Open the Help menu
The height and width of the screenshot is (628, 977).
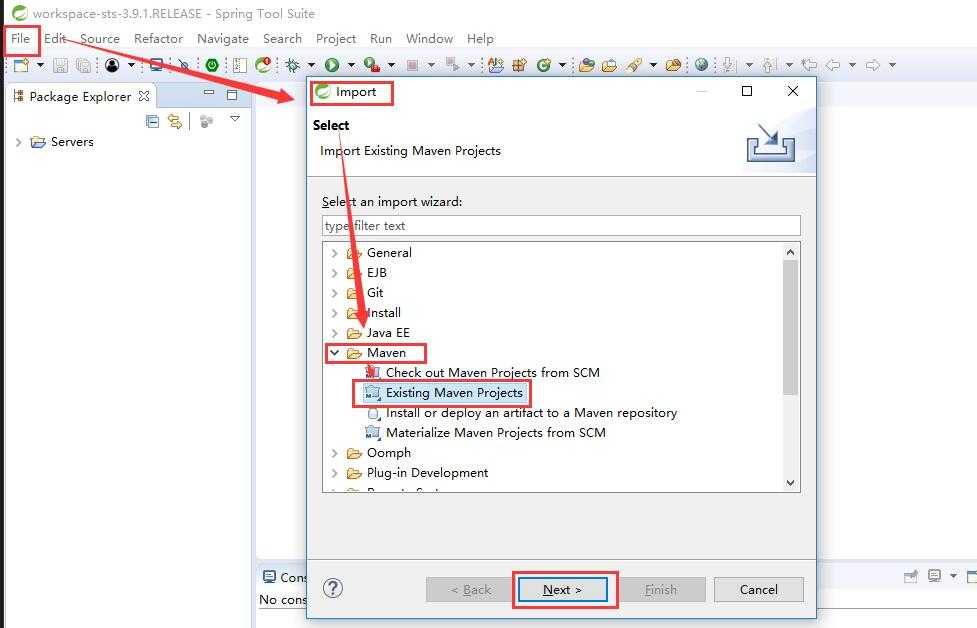(x=480, y=39)
